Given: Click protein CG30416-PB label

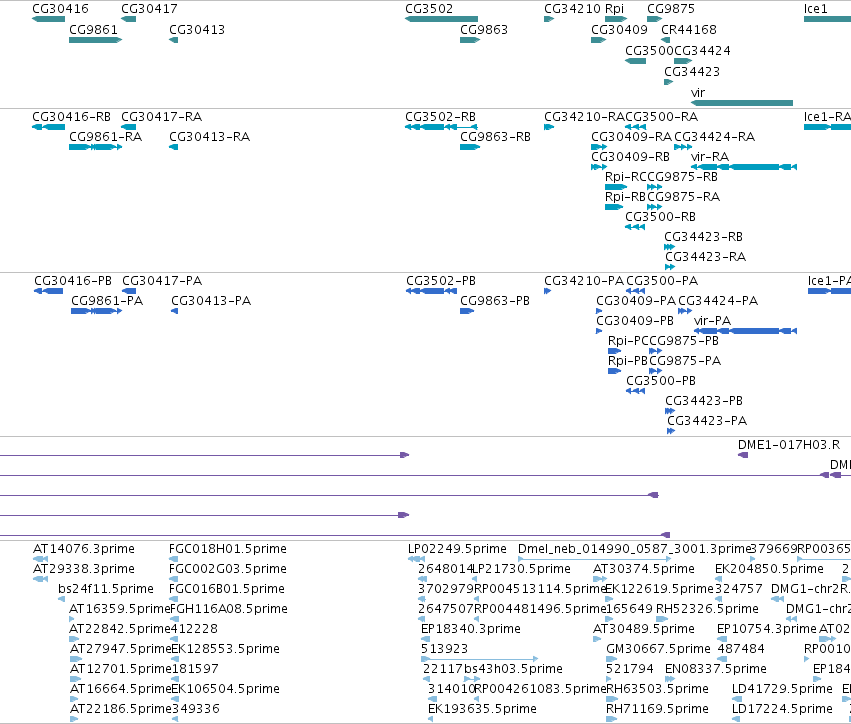Looking at the screenshot, I should (x=73, y=281).
